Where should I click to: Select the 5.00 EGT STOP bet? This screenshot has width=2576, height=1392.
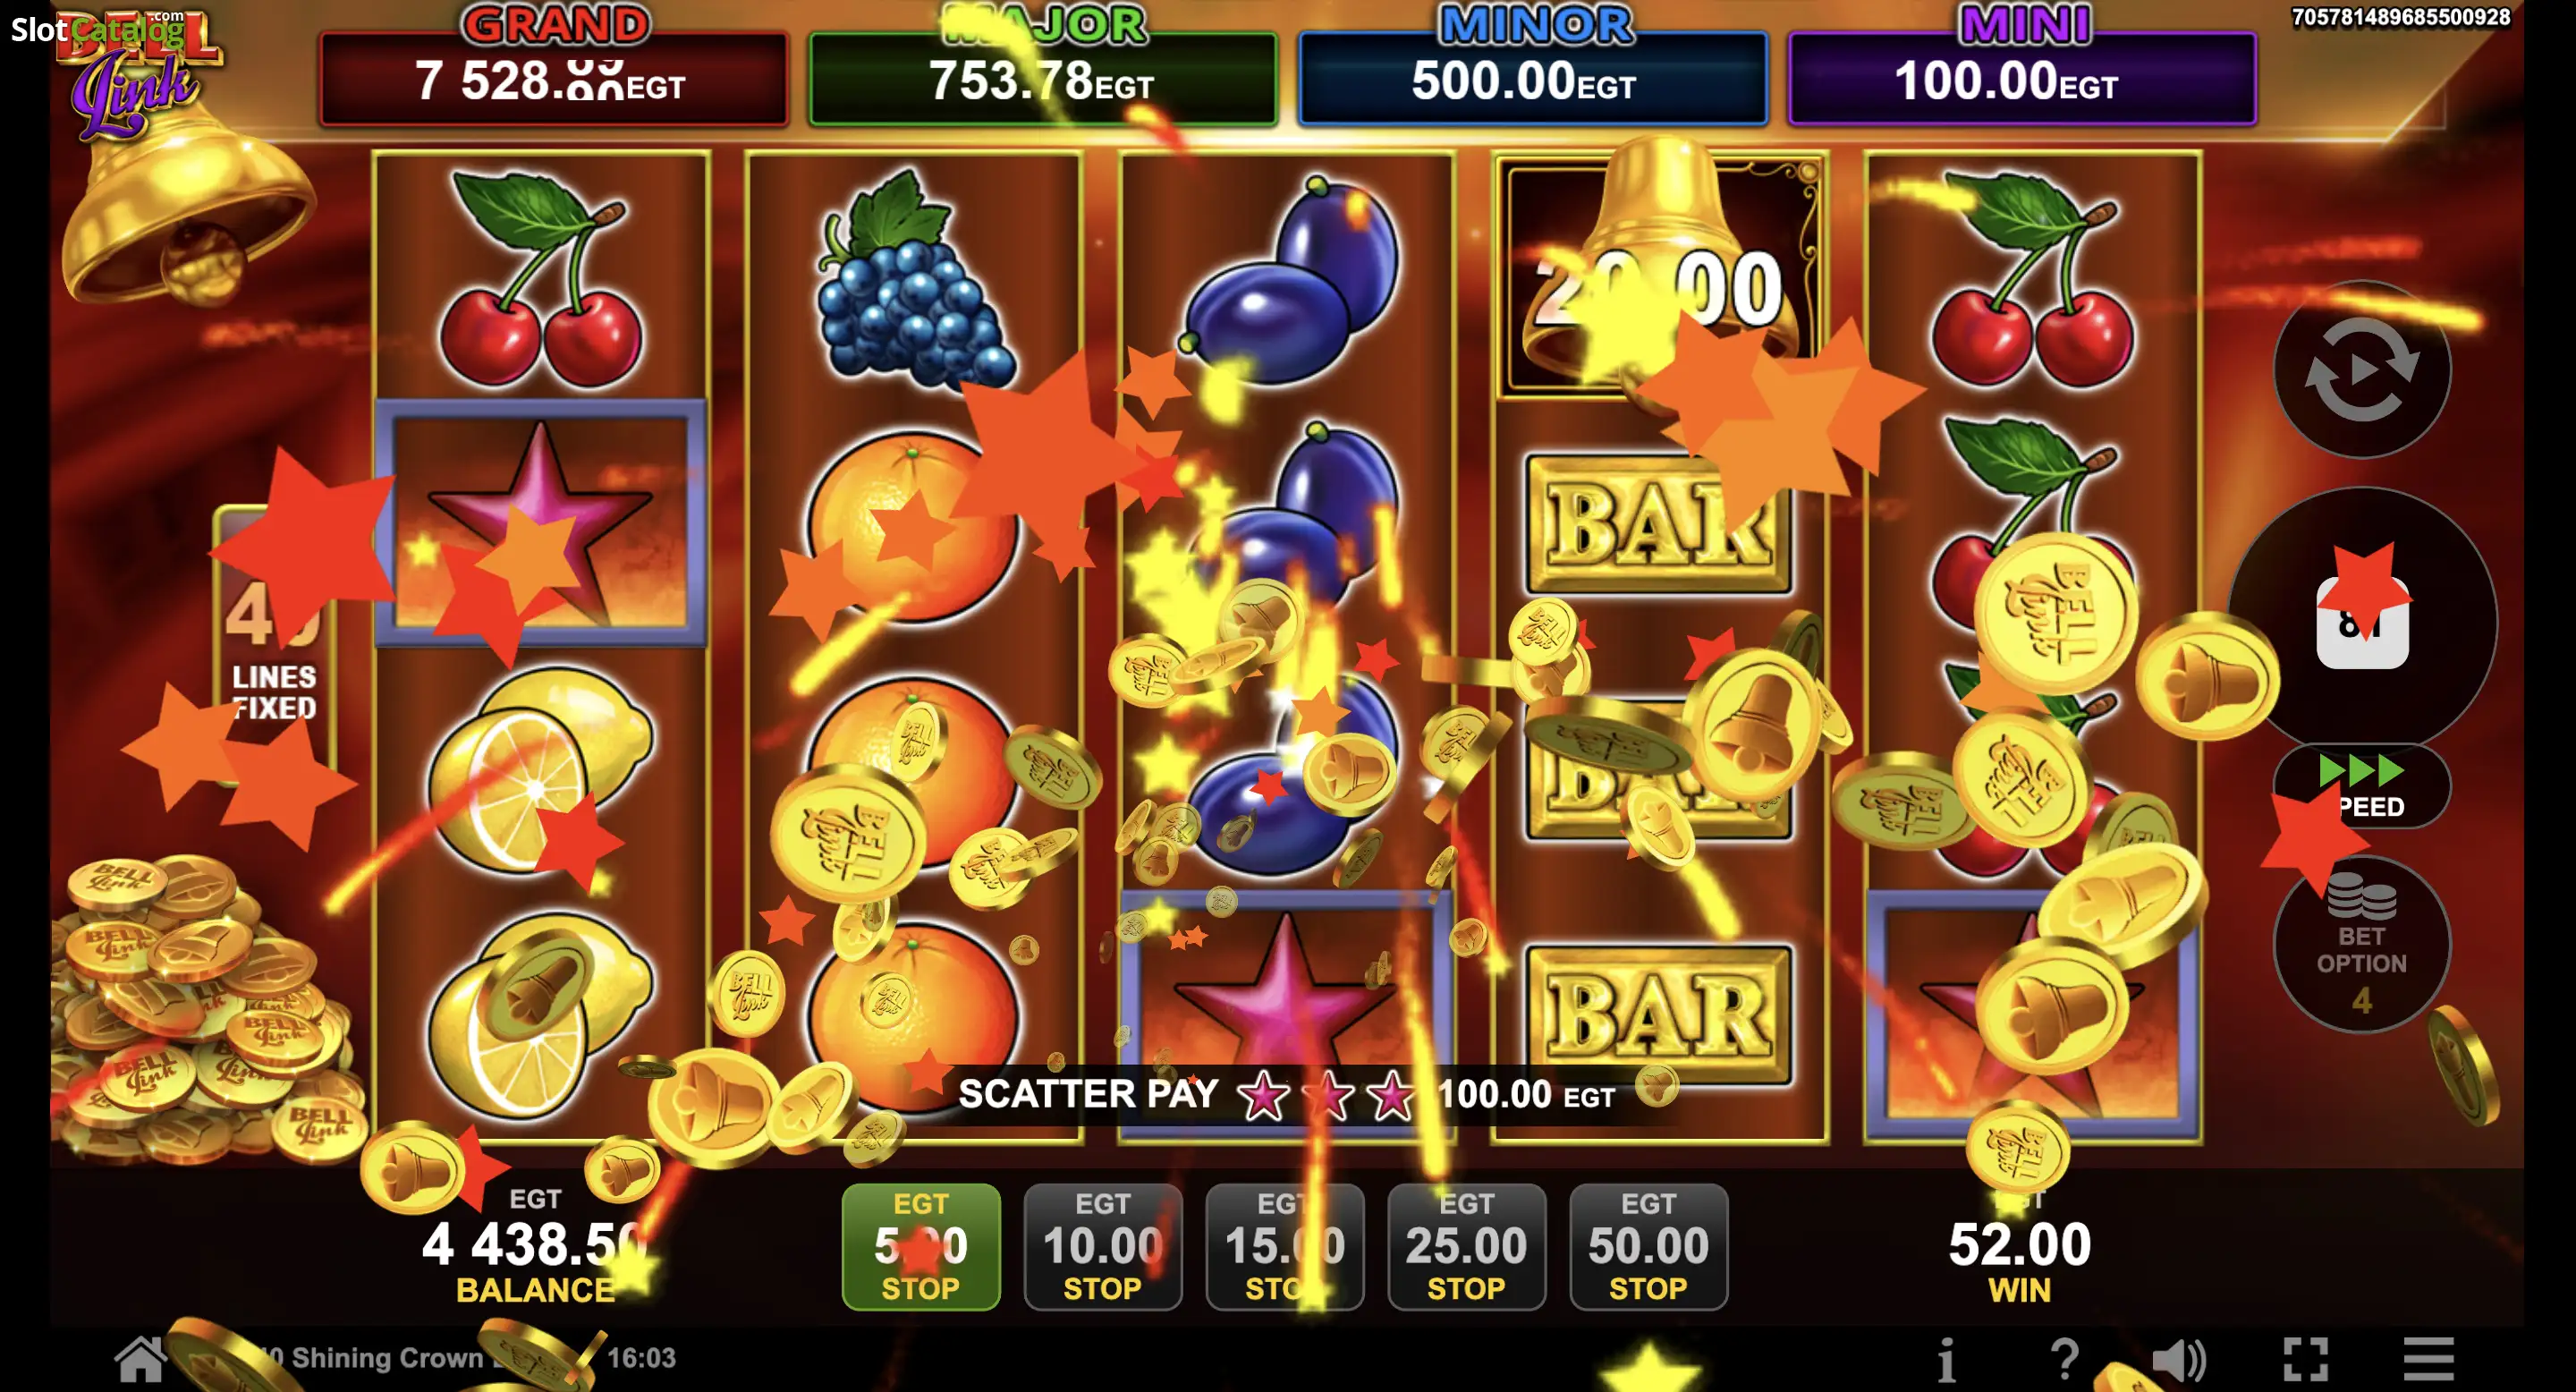(x=921, y=1247)
